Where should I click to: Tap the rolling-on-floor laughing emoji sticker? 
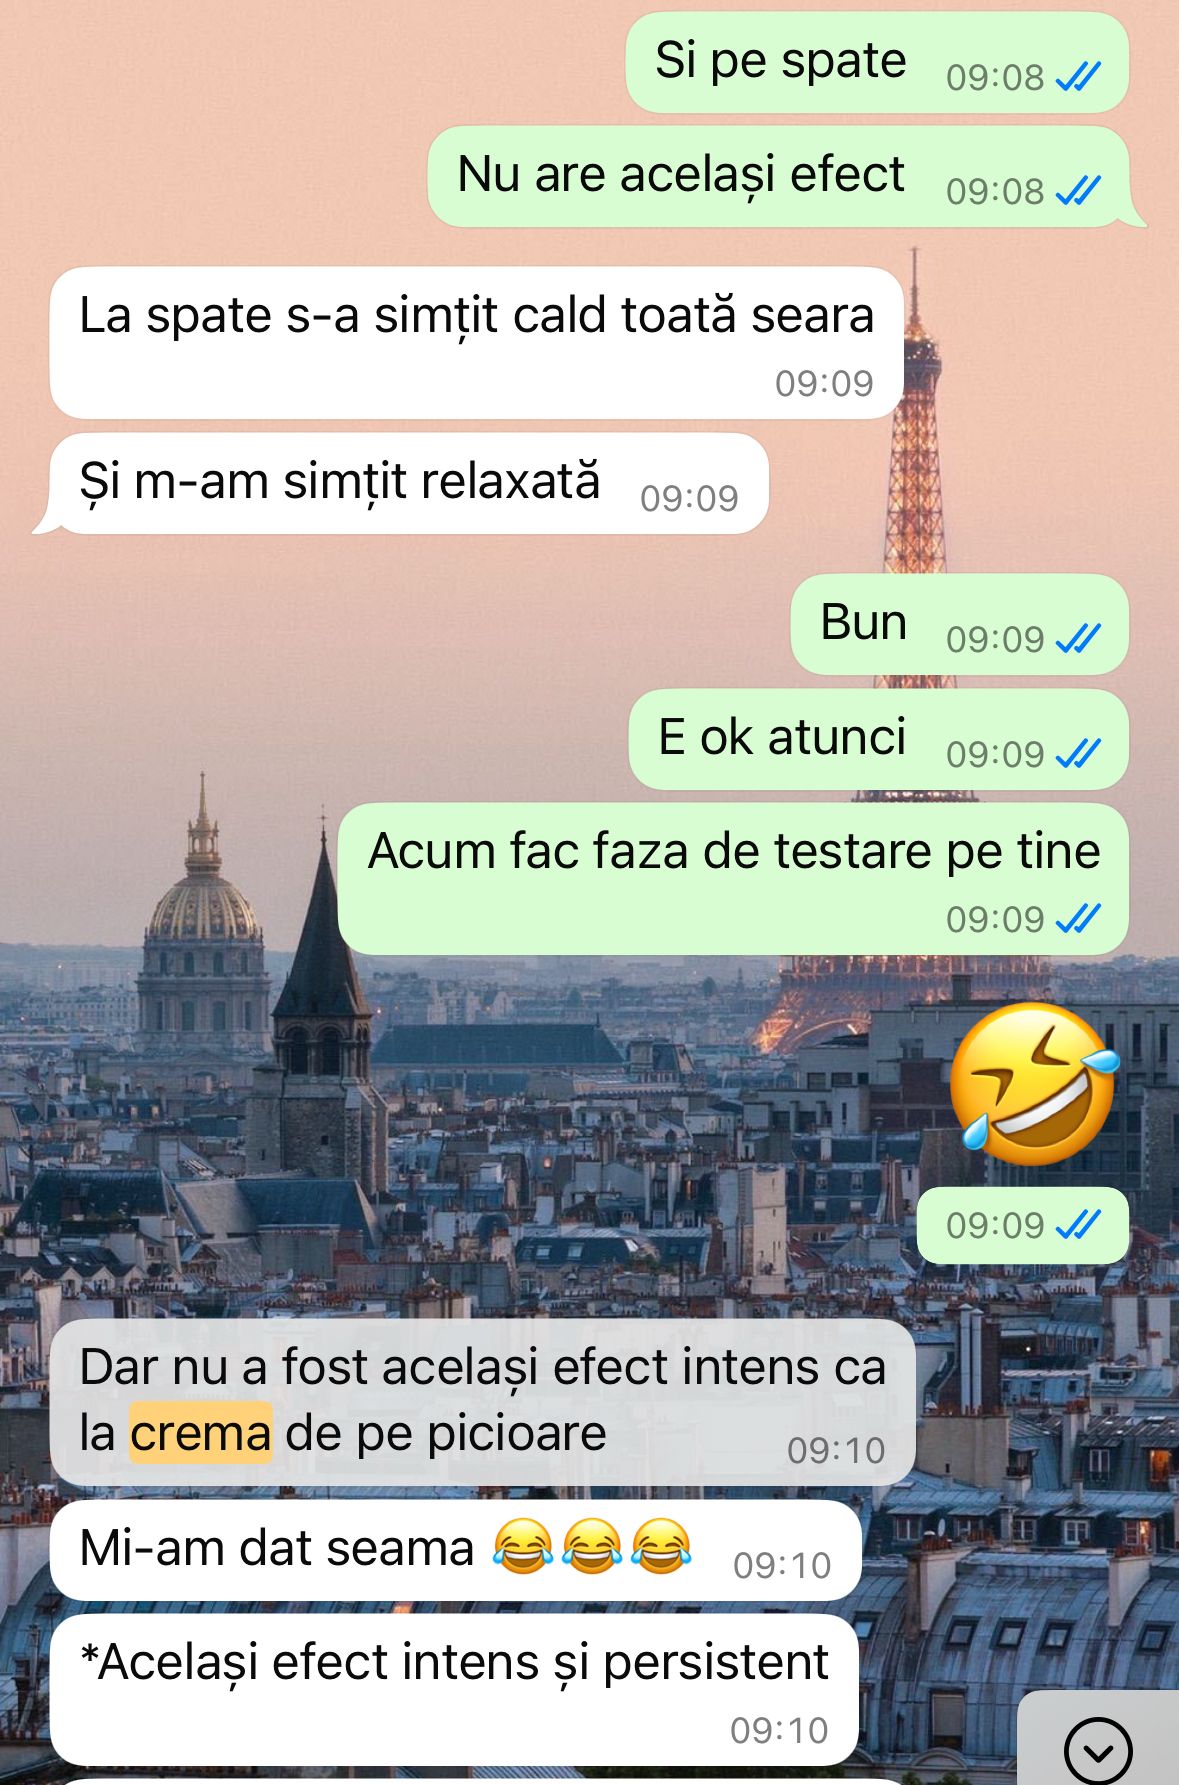[1033, 1084]
